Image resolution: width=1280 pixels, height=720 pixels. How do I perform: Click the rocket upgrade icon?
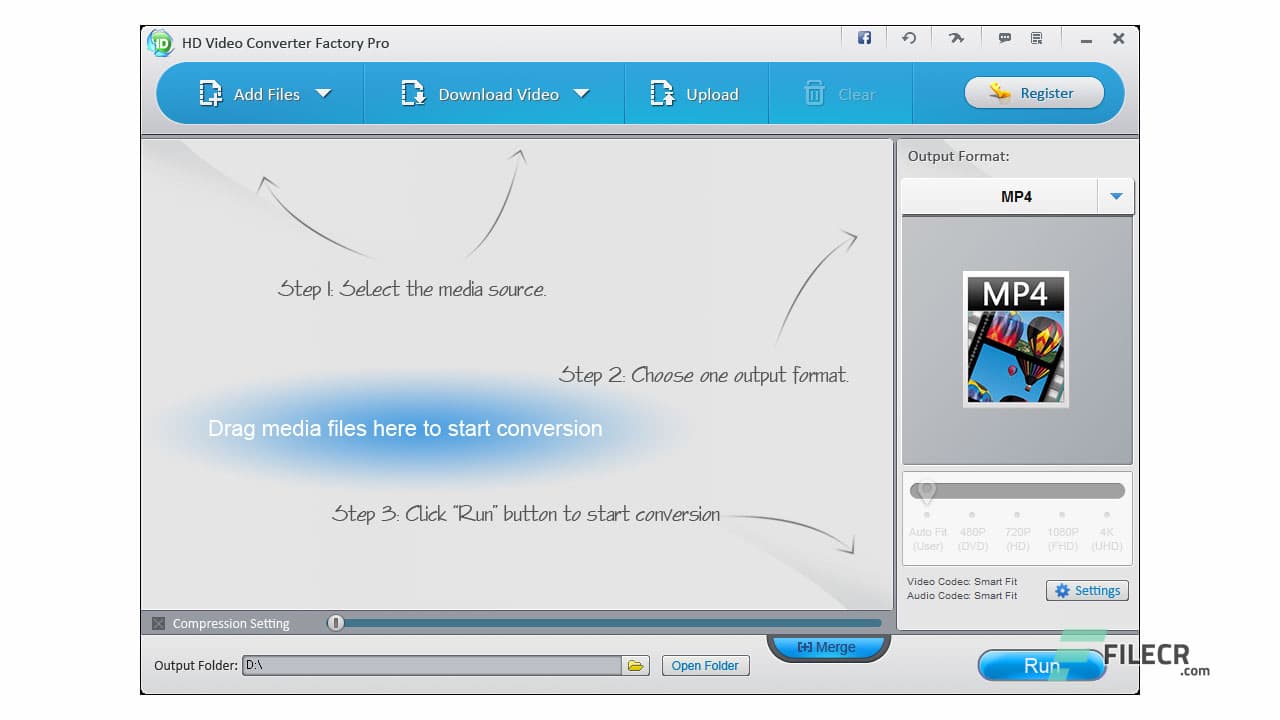[956, 37]
